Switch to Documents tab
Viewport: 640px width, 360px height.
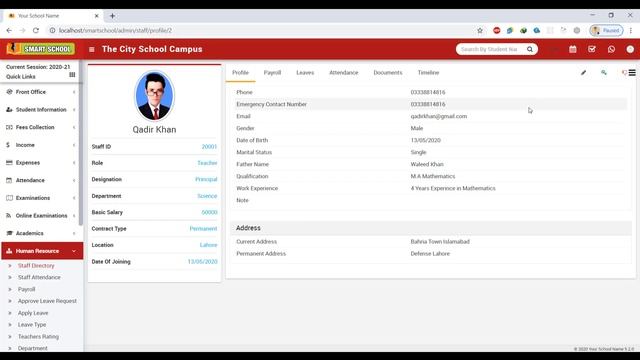388,73
